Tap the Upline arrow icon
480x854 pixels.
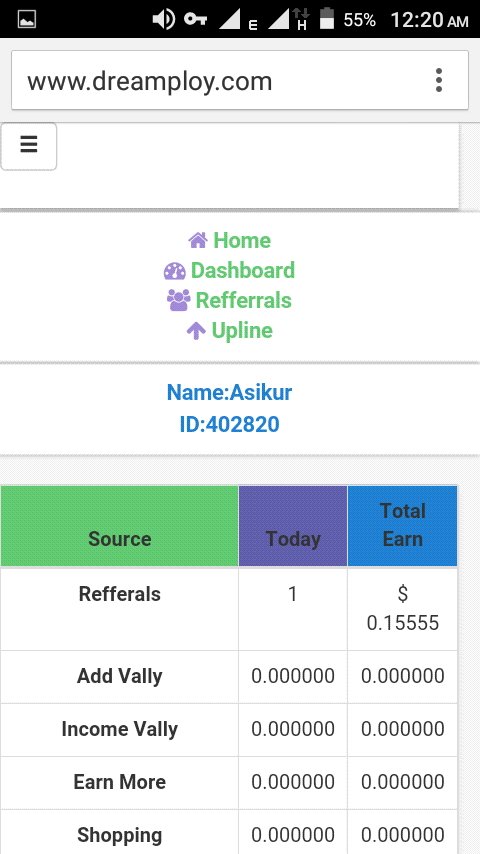click(196, 331)
